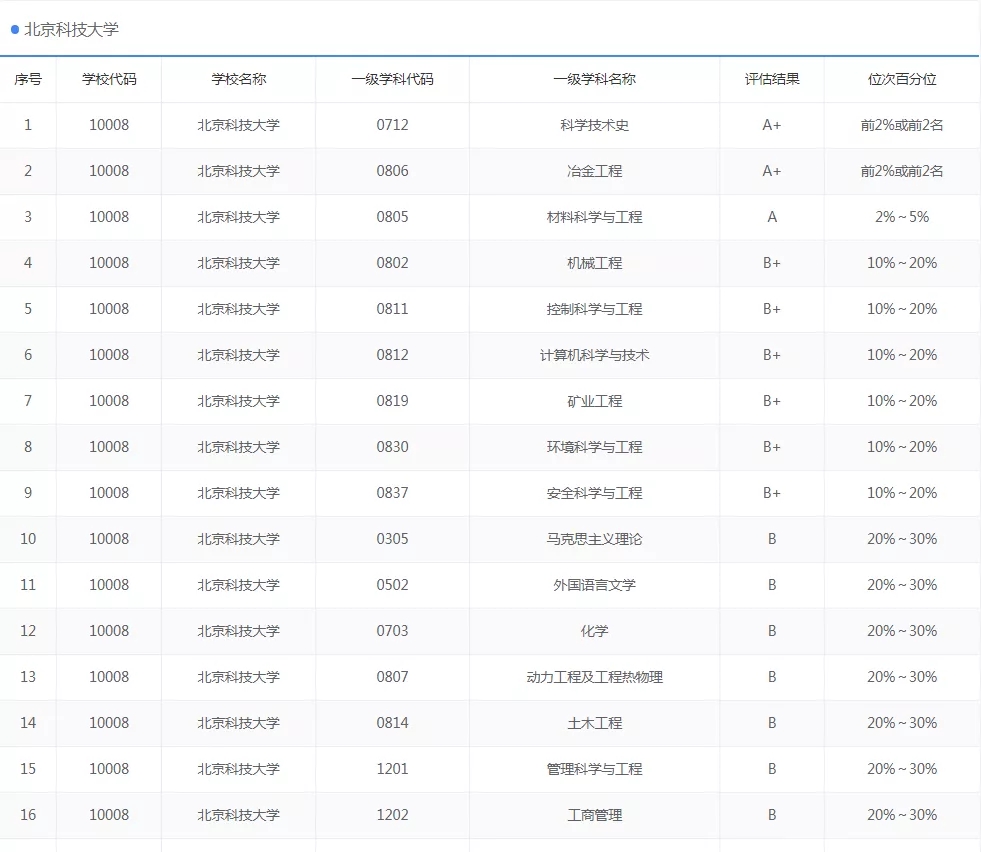
Task: Click the B+ result for 矿业工程
Action: pyautogui.click(x=772, y=401)
